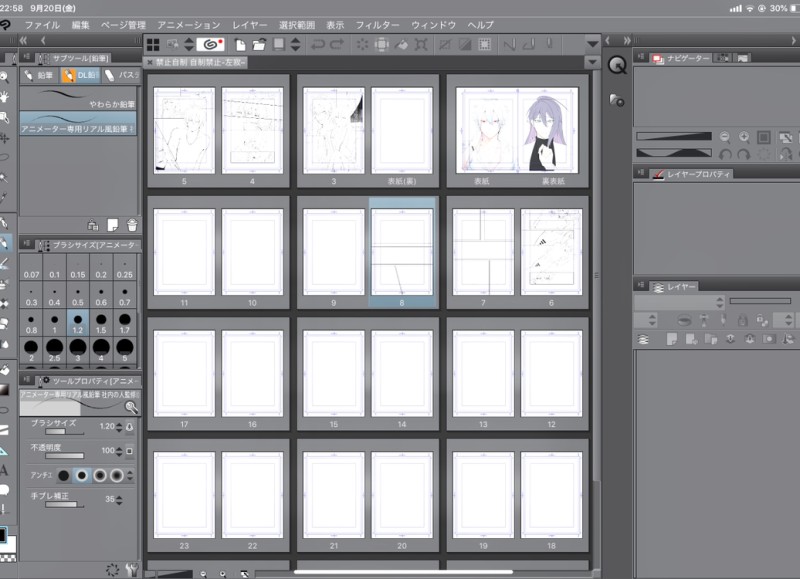Adjust the ブラシサイズ slider bar
Screen dimensions: 800x579
point(64,432)
